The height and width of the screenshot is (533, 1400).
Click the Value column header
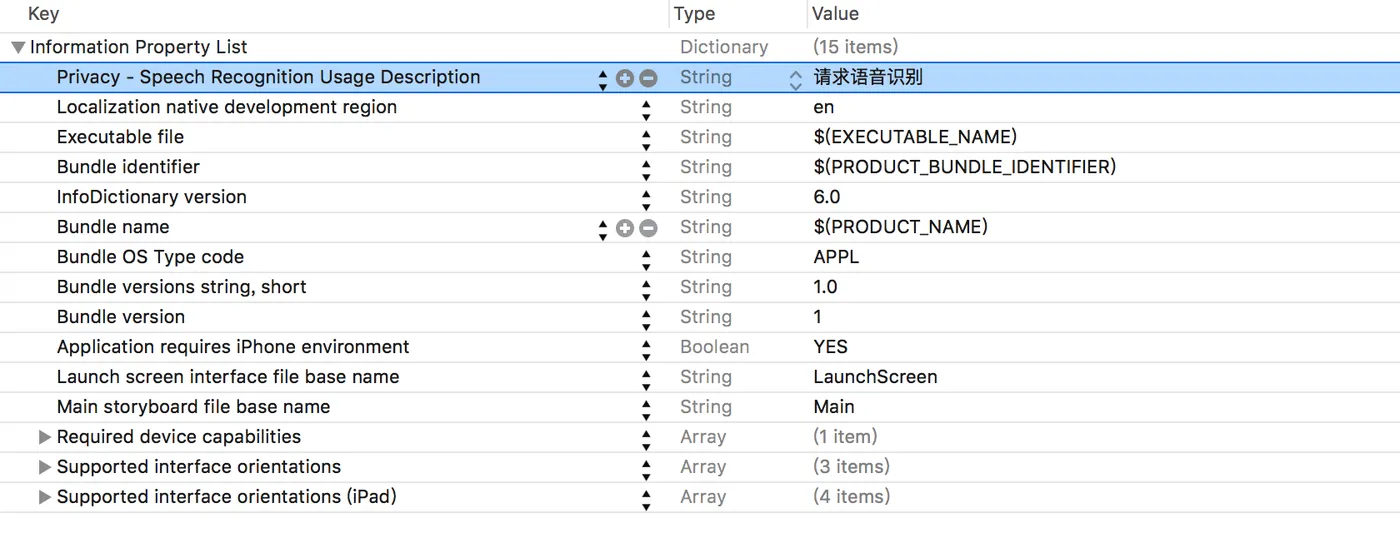coord(835,14)
